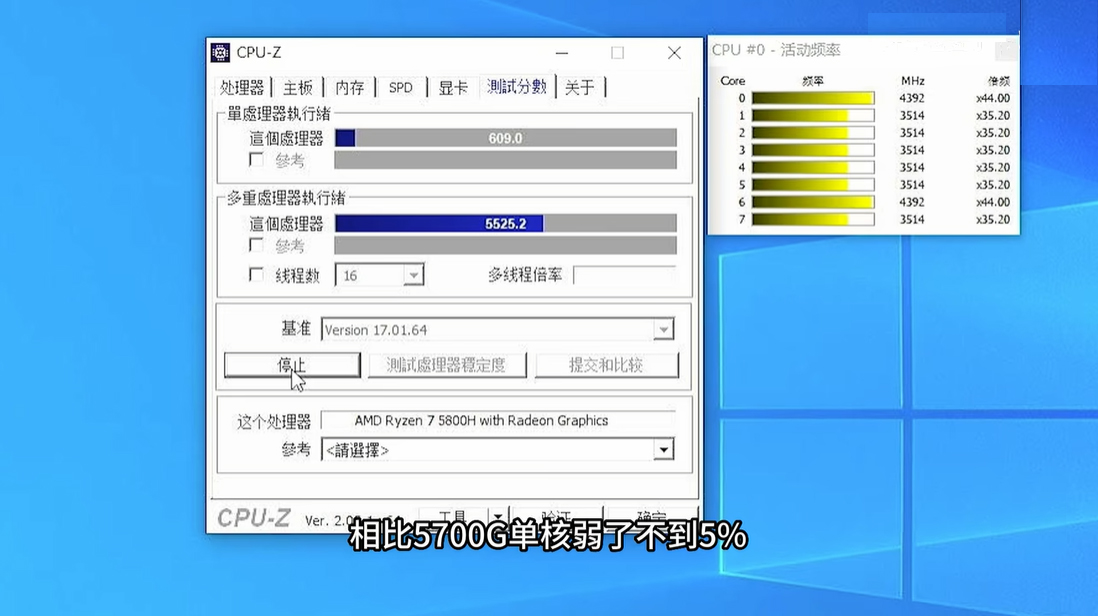Image resolution: width=1098 pixels, height=616 pixels.
Task: Click the AMD Ryzen 7 5800H processor name field
Action: point(499,421)
